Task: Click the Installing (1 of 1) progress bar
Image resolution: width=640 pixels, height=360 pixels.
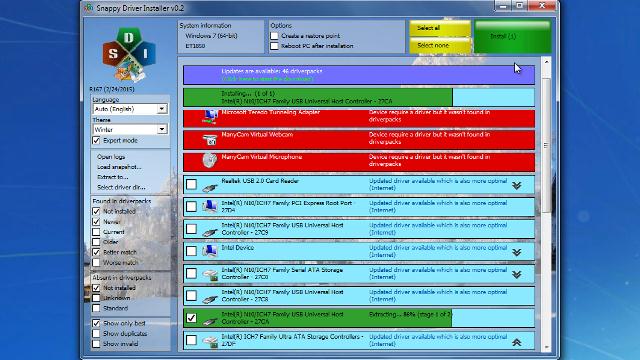Action: (359, 97)
